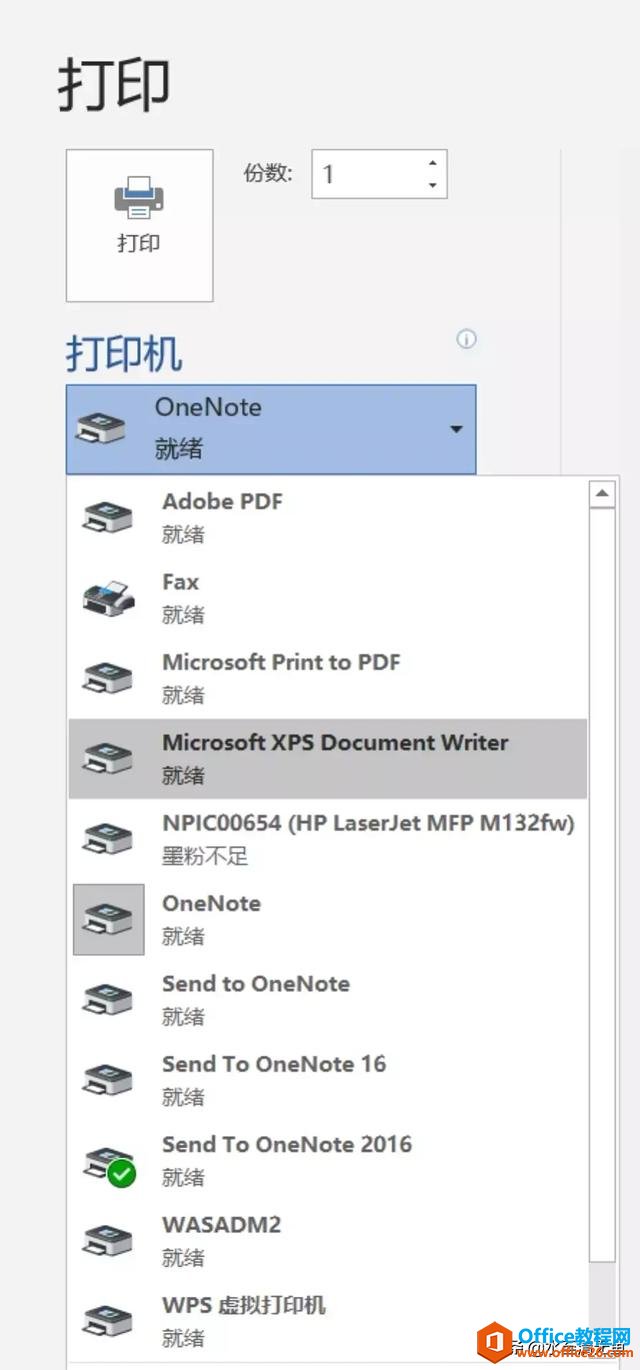Increase copies with the up stepper arrow

click(432, 164)
